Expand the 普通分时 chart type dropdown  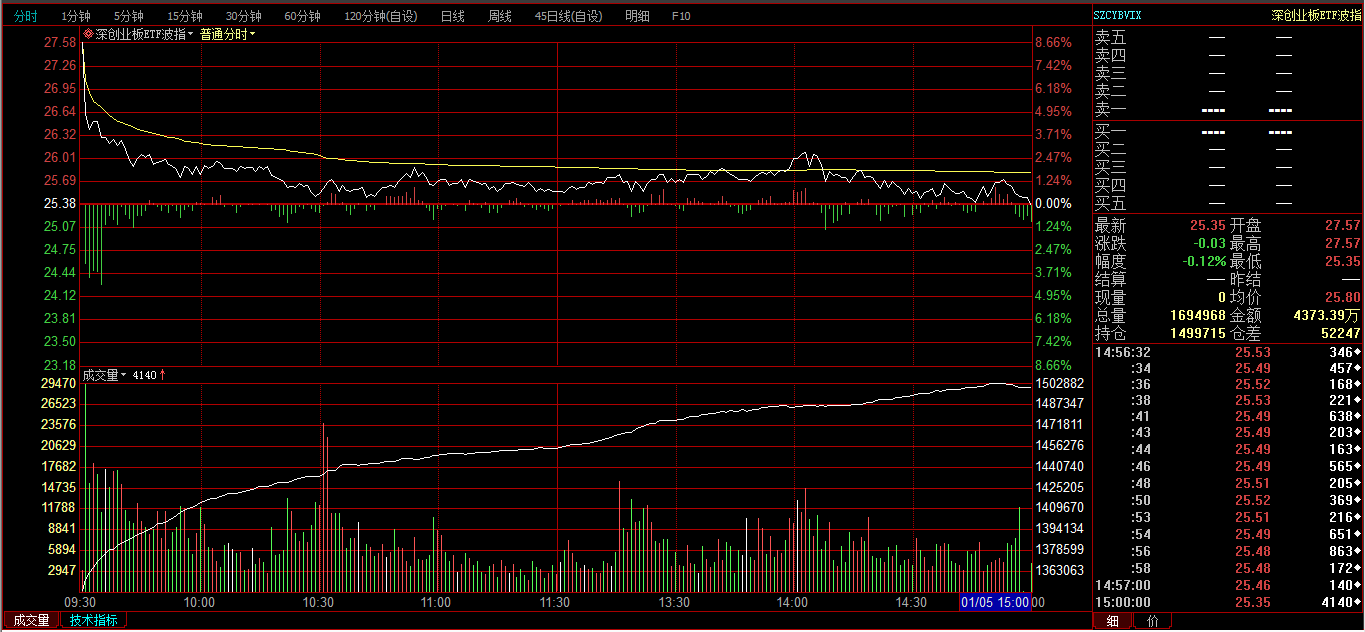[x=252, y=34]
